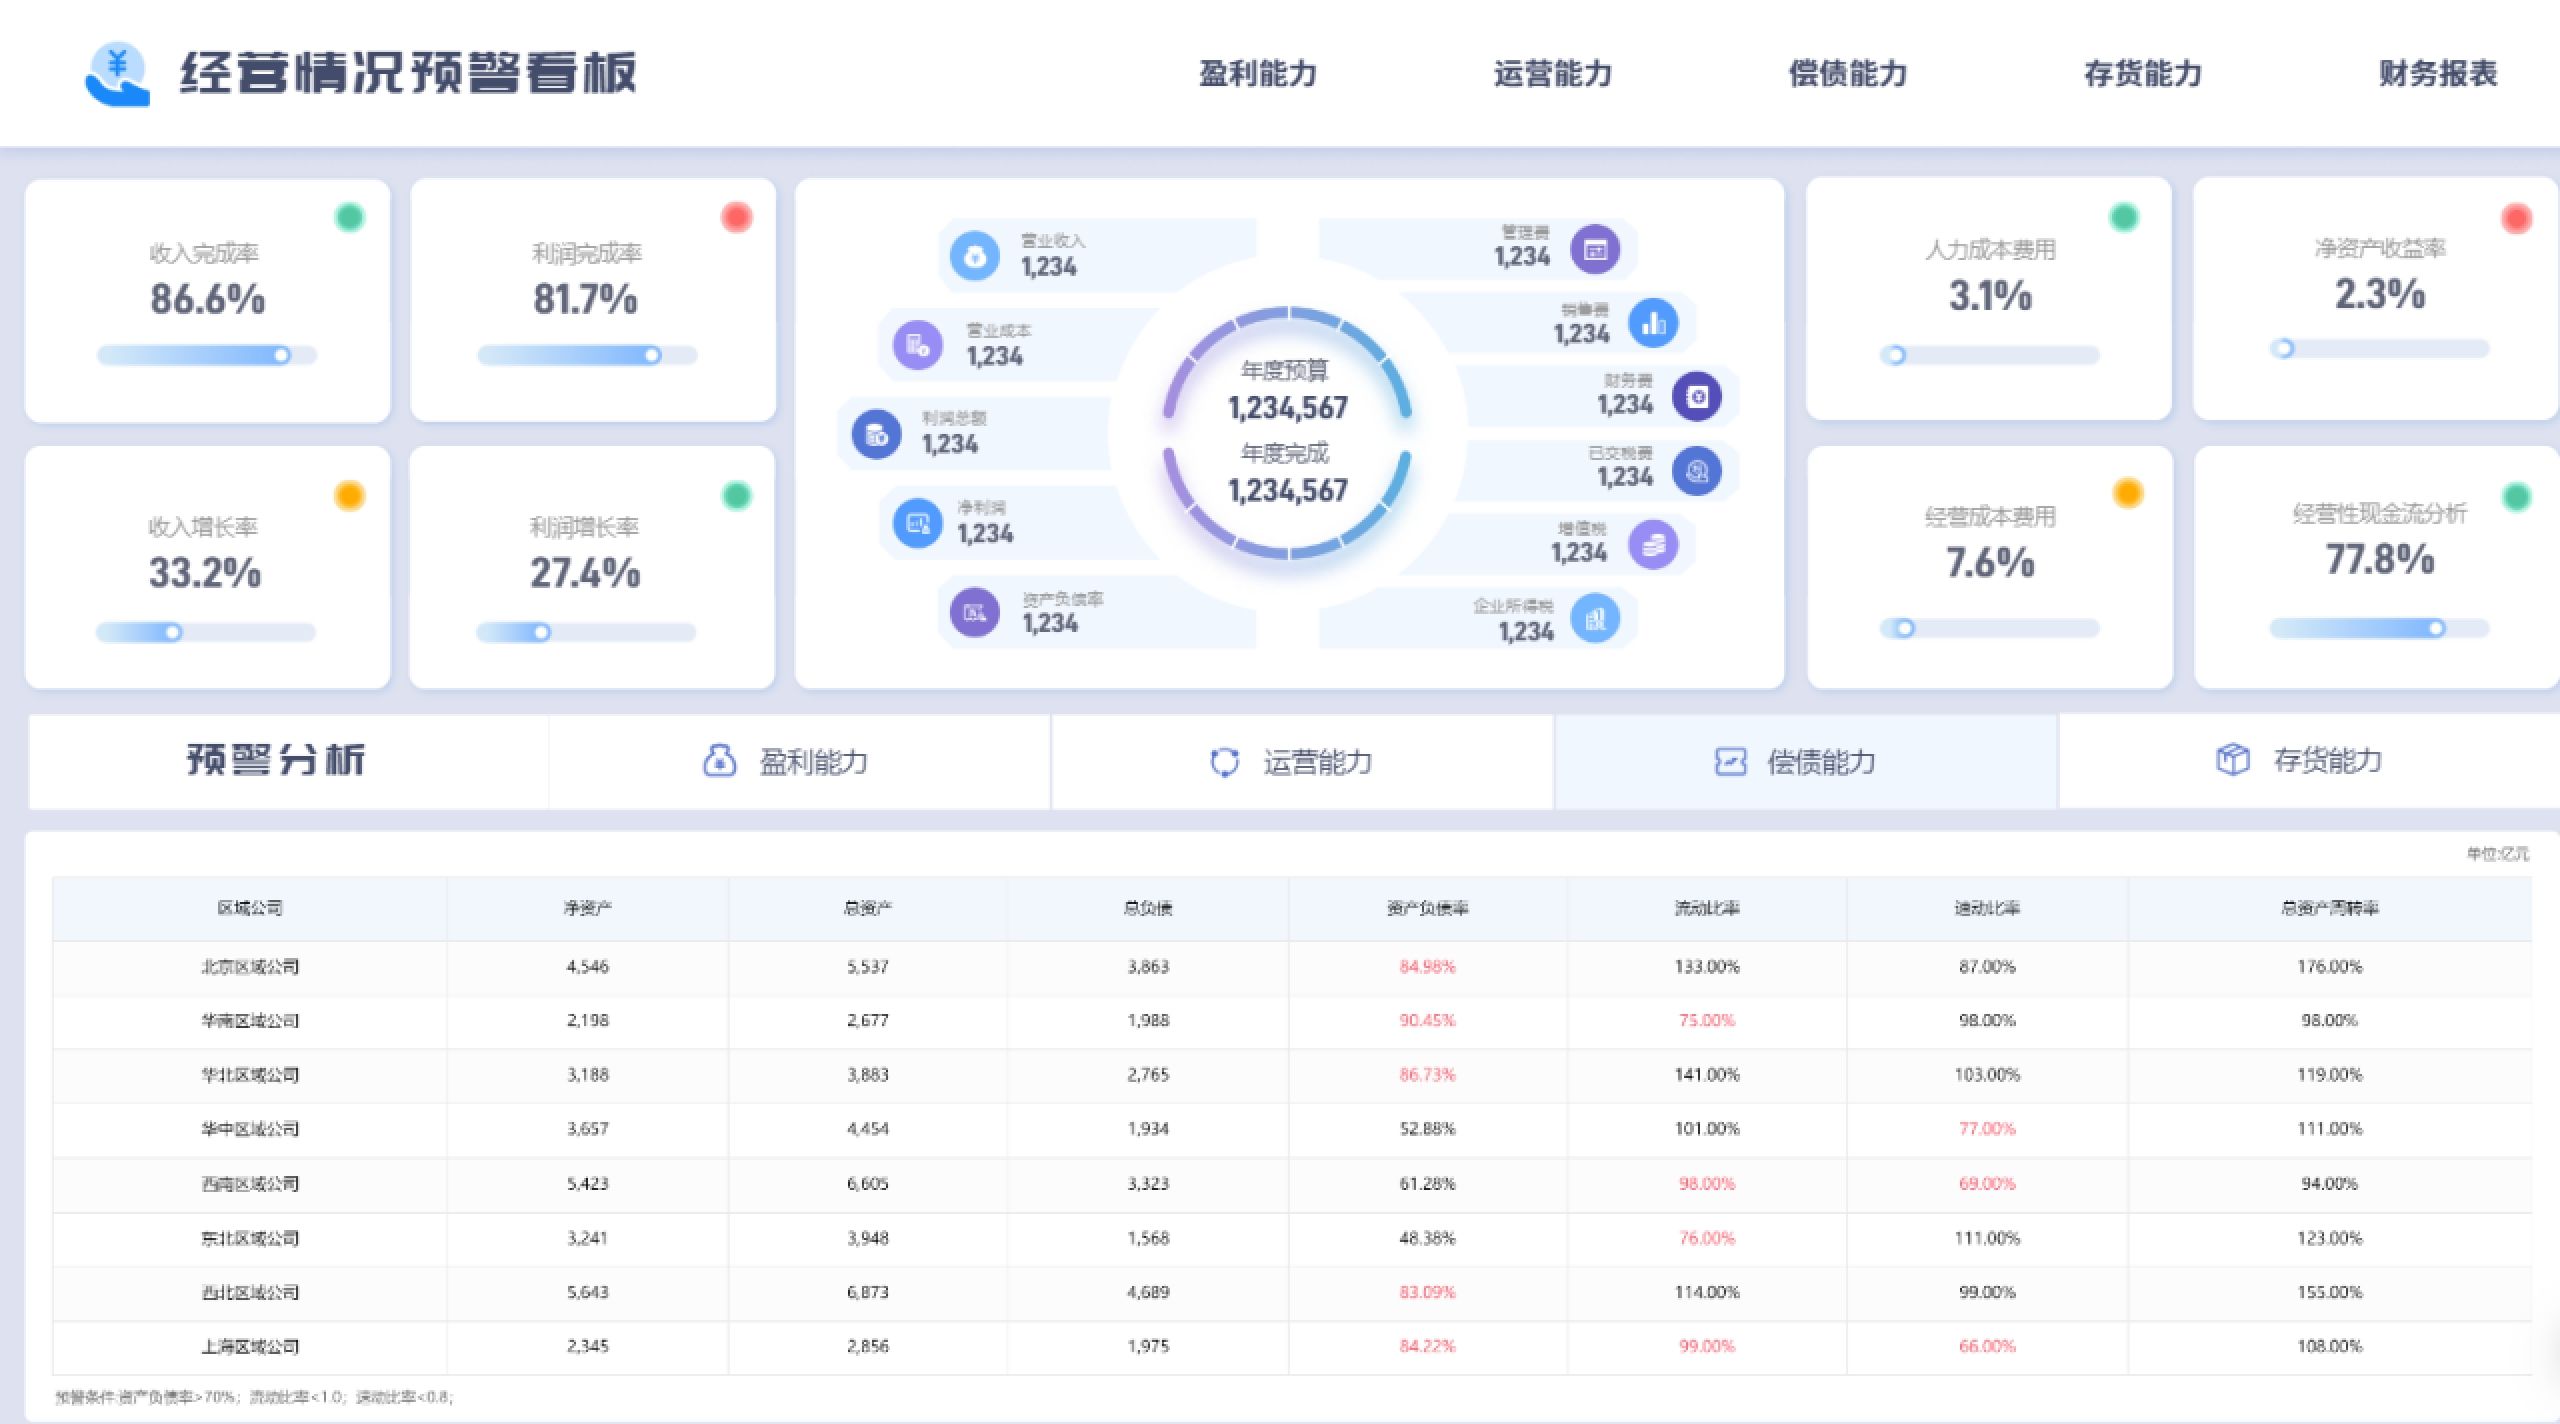Open 财务报表 in top navigation
This screenshot has width=2560, height=1424.
pyautogui.click(x=2437, y=74)
